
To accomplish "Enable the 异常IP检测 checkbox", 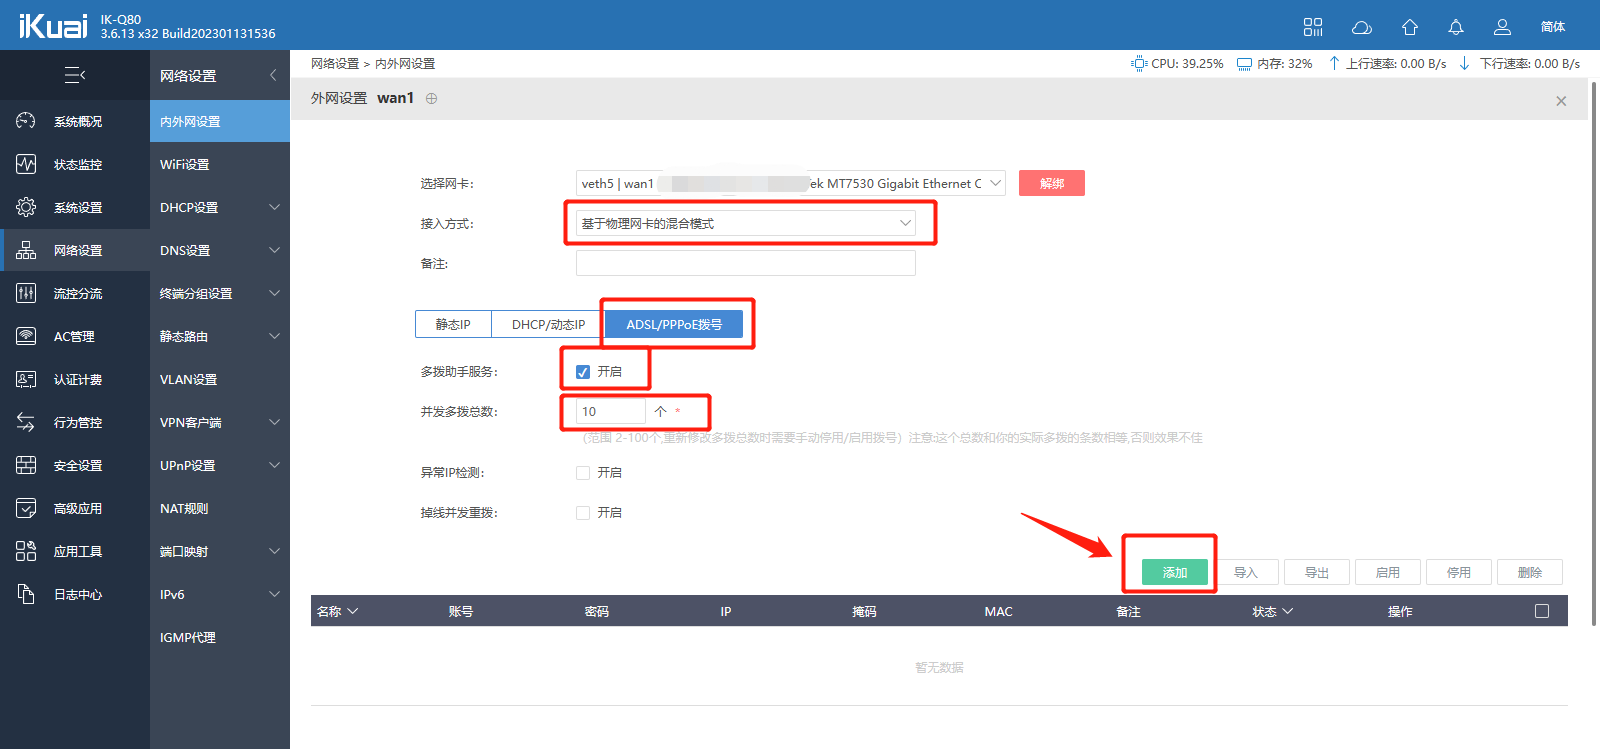I will click(583, 473).
